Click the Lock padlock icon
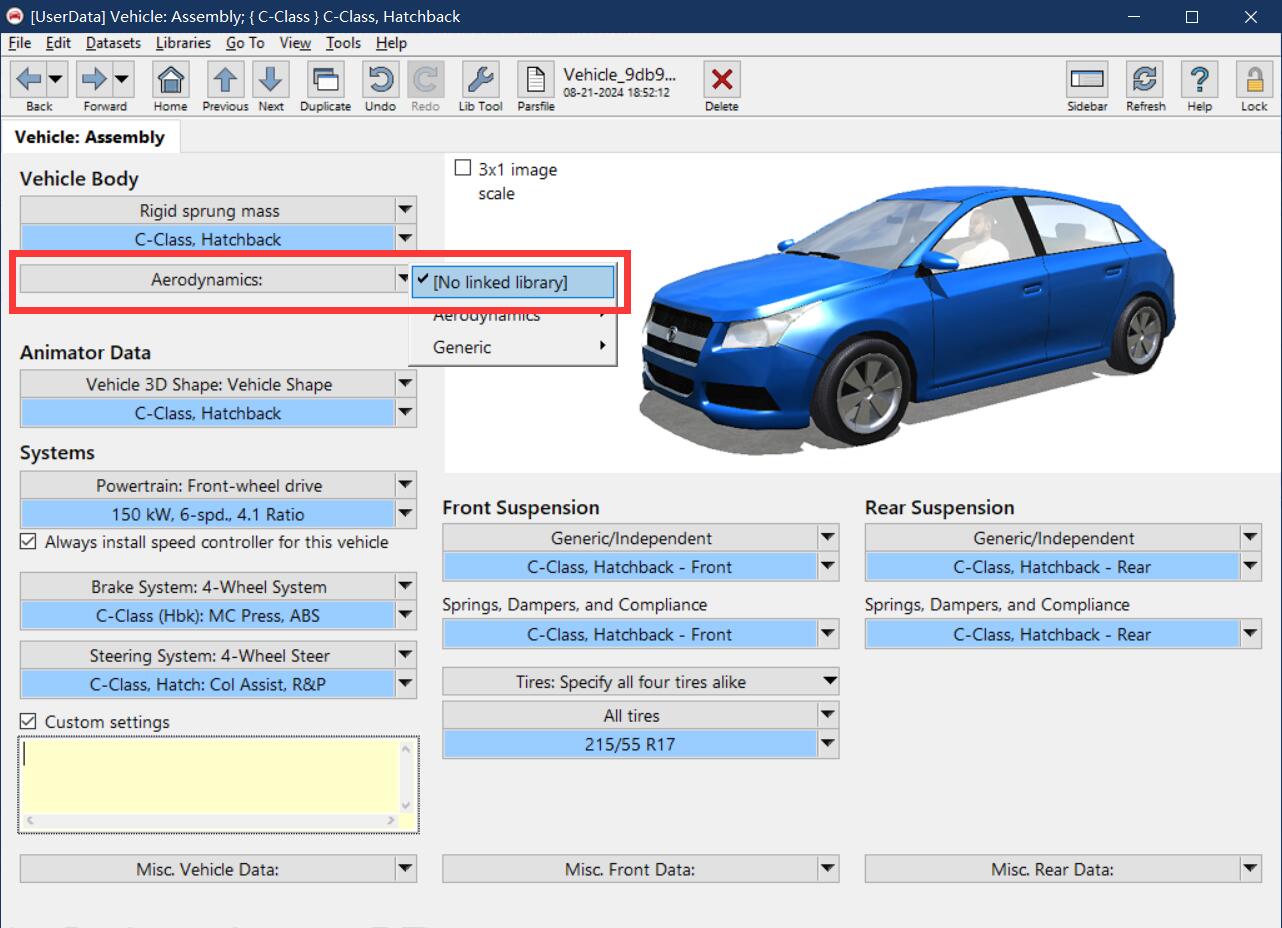1282x928 pixels. [1254, 79]
